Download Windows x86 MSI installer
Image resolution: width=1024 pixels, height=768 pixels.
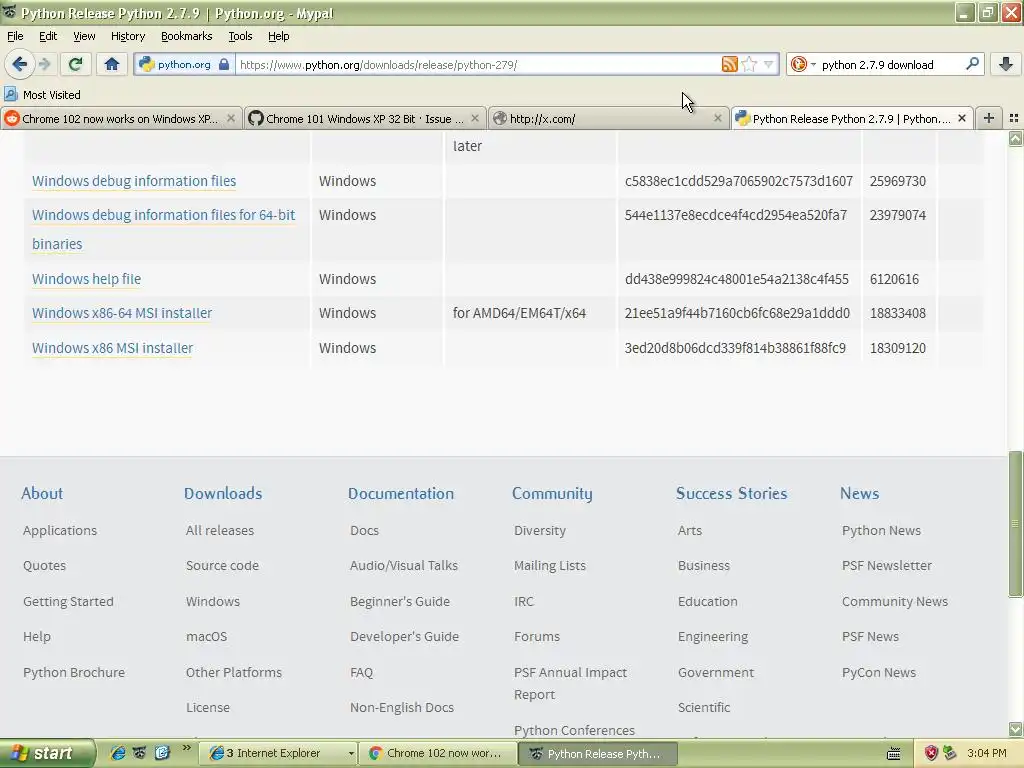click(x=112, y=348)
